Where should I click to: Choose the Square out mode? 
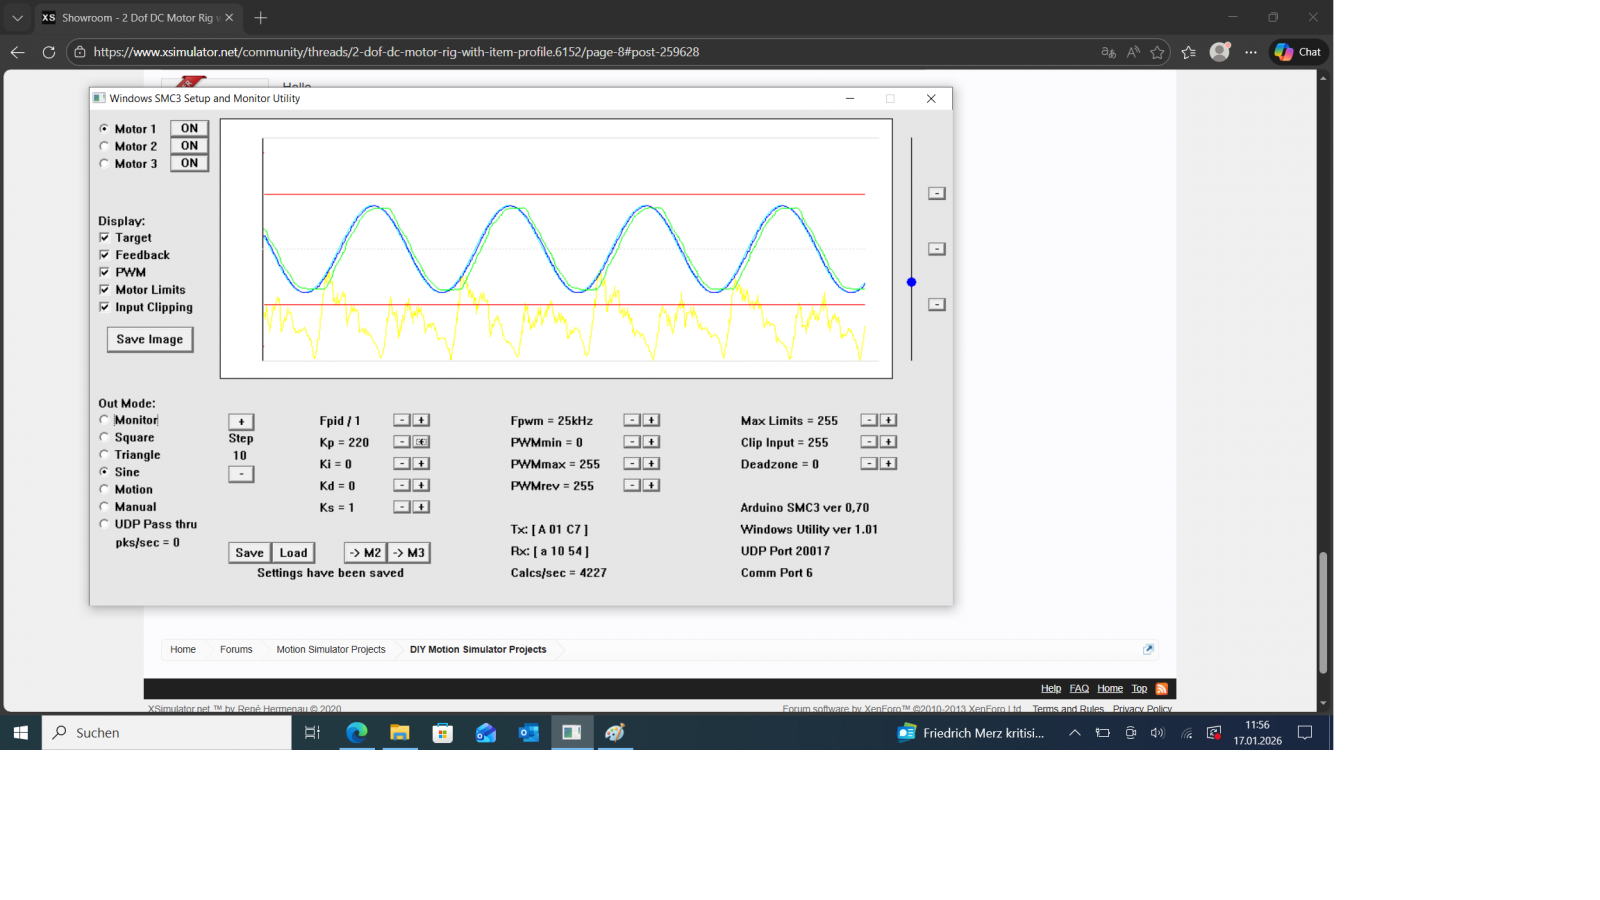[x=104, y=437]
